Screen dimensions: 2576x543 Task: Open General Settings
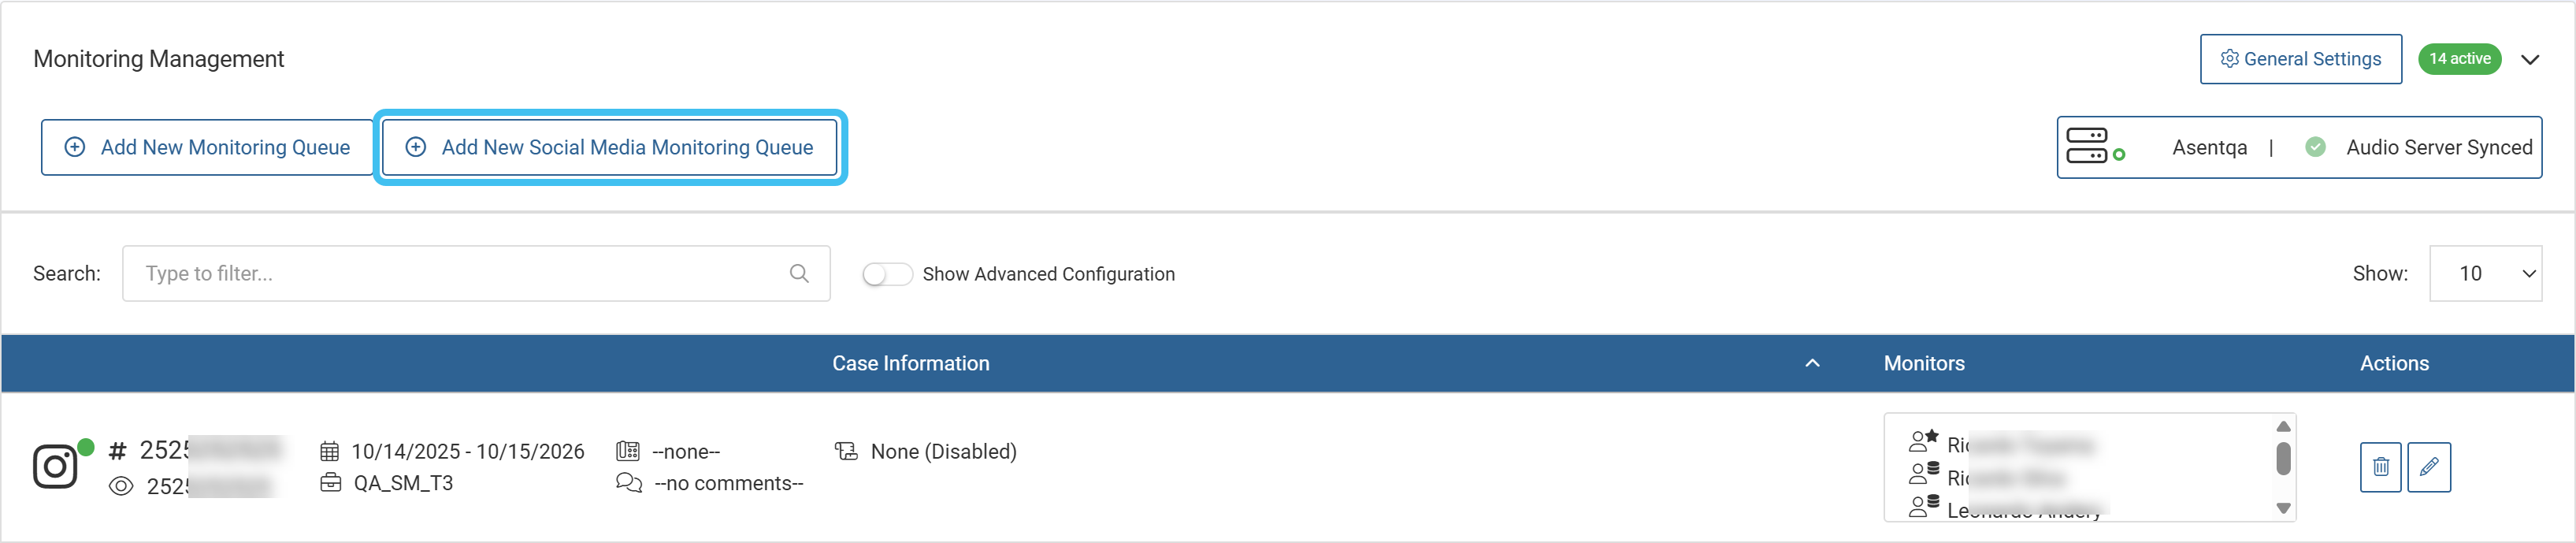2300,60
